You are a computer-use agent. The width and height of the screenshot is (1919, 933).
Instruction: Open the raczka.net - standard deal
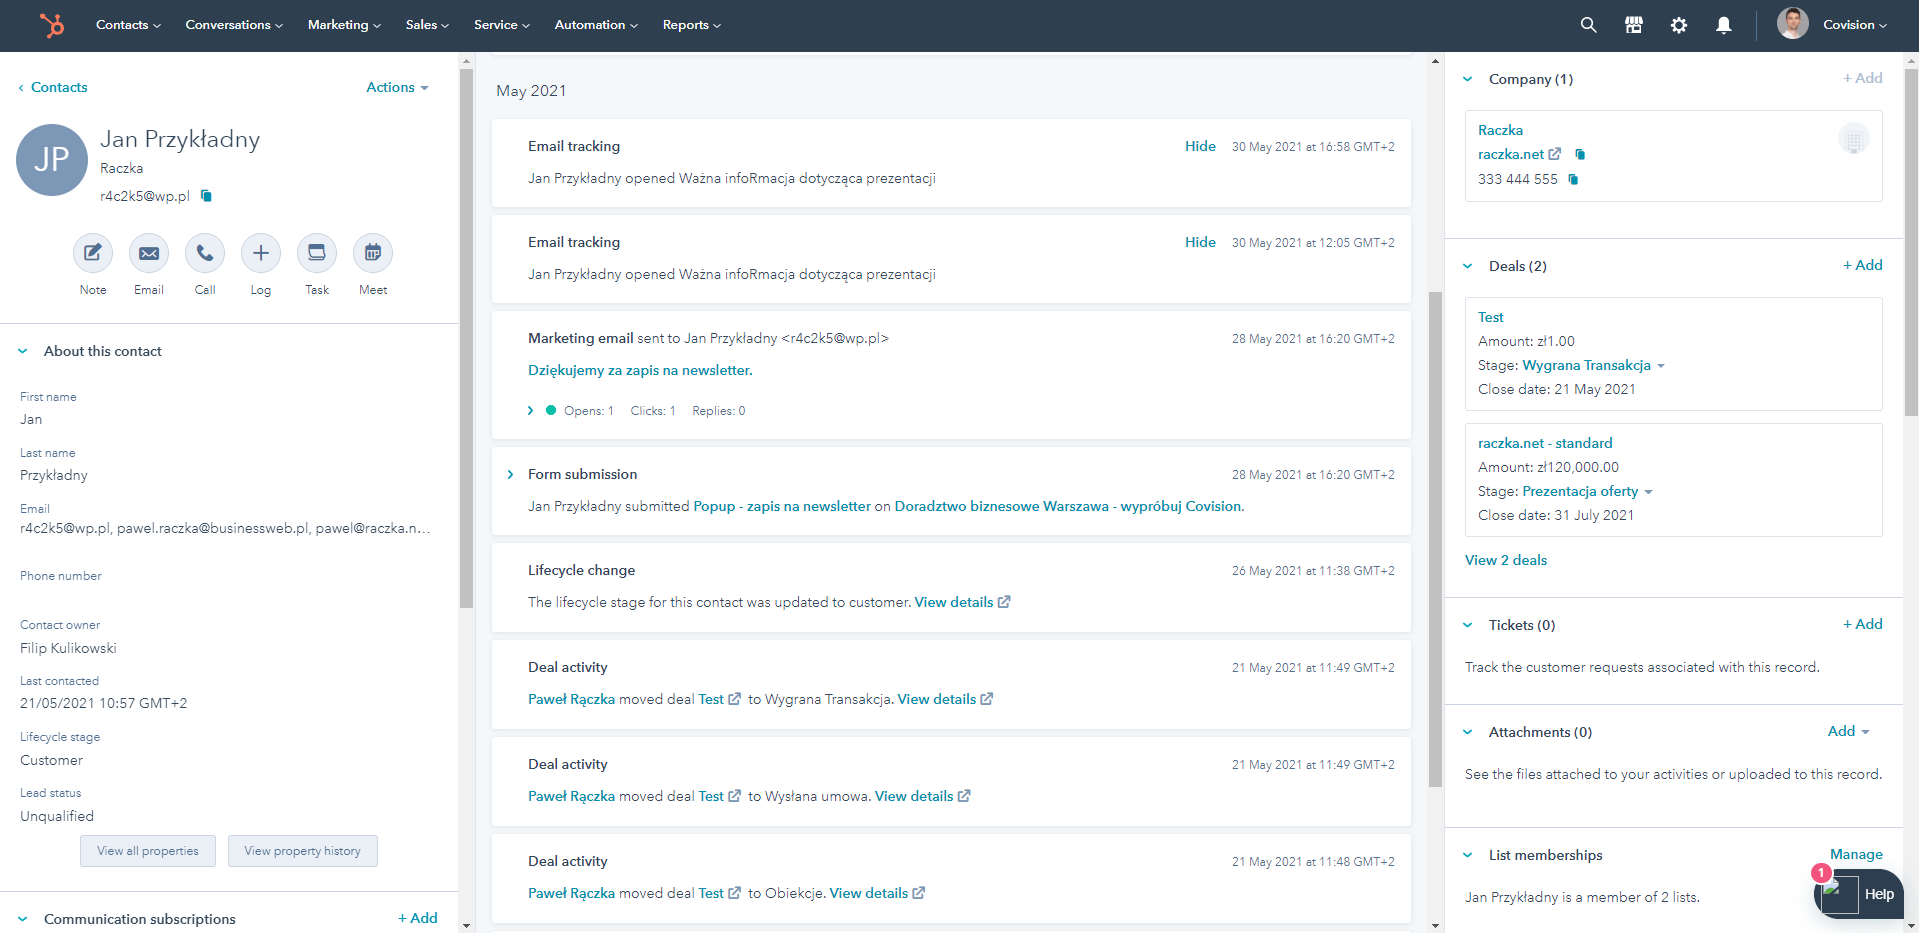[1545, 443]
